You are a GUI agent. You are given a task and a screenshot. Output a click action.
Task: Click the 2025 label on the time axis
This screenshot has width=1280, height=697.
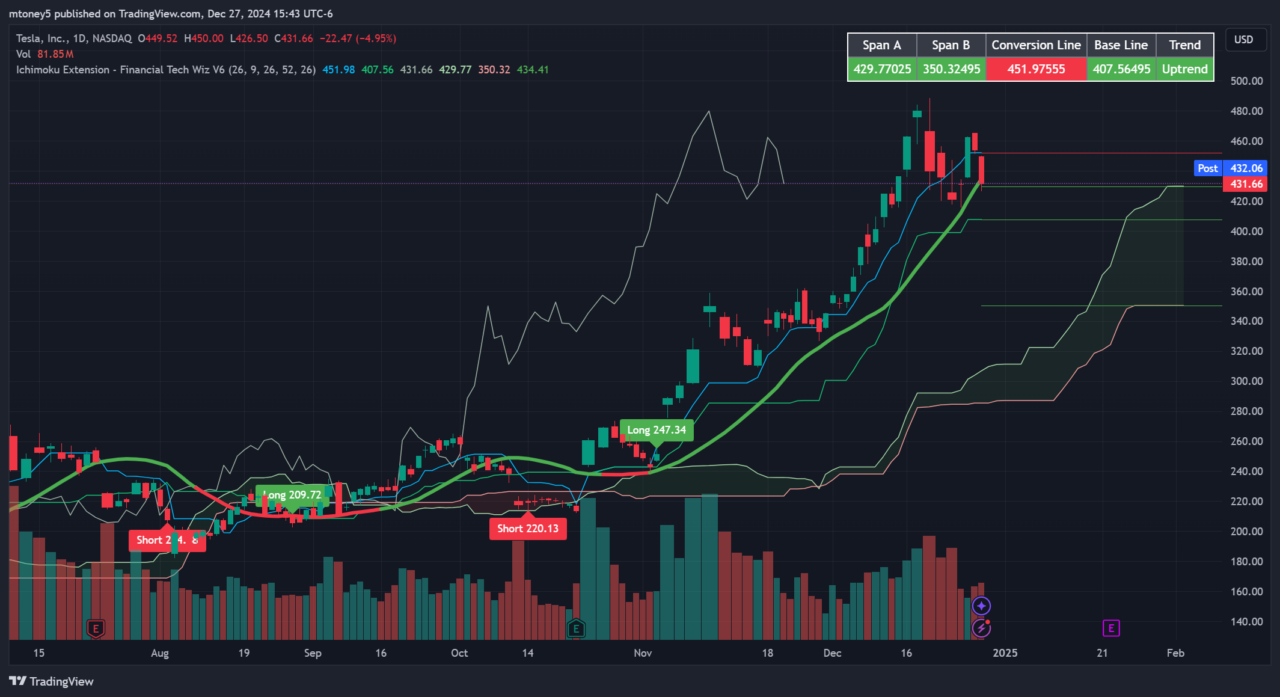click(1005, 653)
